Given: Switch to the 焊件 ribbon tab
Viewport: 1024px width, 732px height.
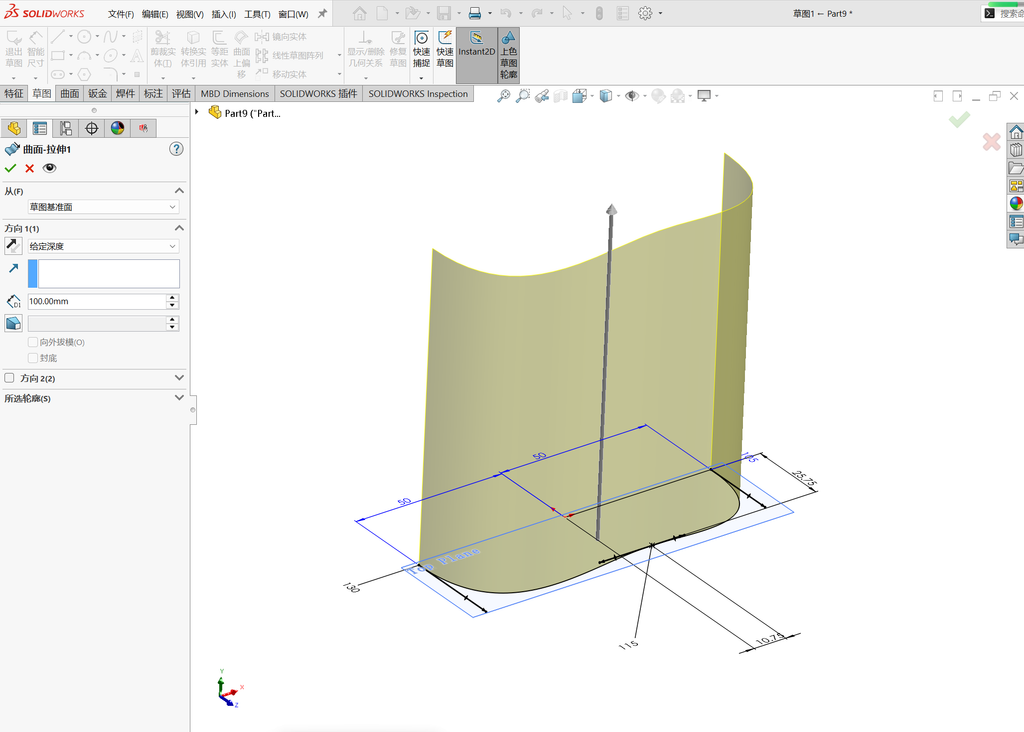Looking at the screenshot, I should point(125,93).
